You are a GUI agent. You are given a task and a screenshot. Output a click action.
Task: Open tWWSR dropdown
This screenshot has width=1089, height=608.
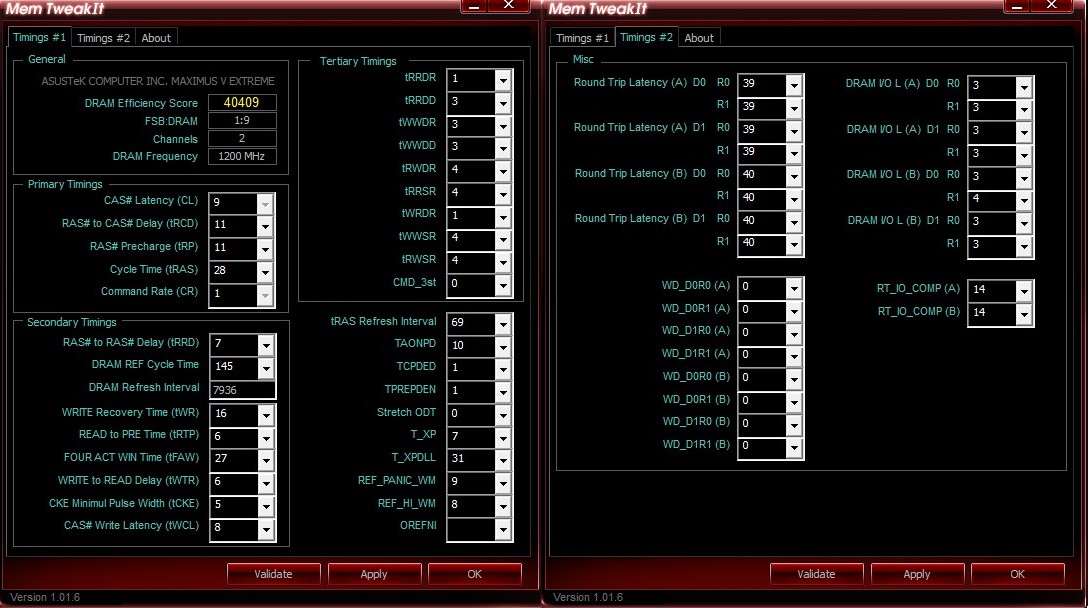coord(503,240)
